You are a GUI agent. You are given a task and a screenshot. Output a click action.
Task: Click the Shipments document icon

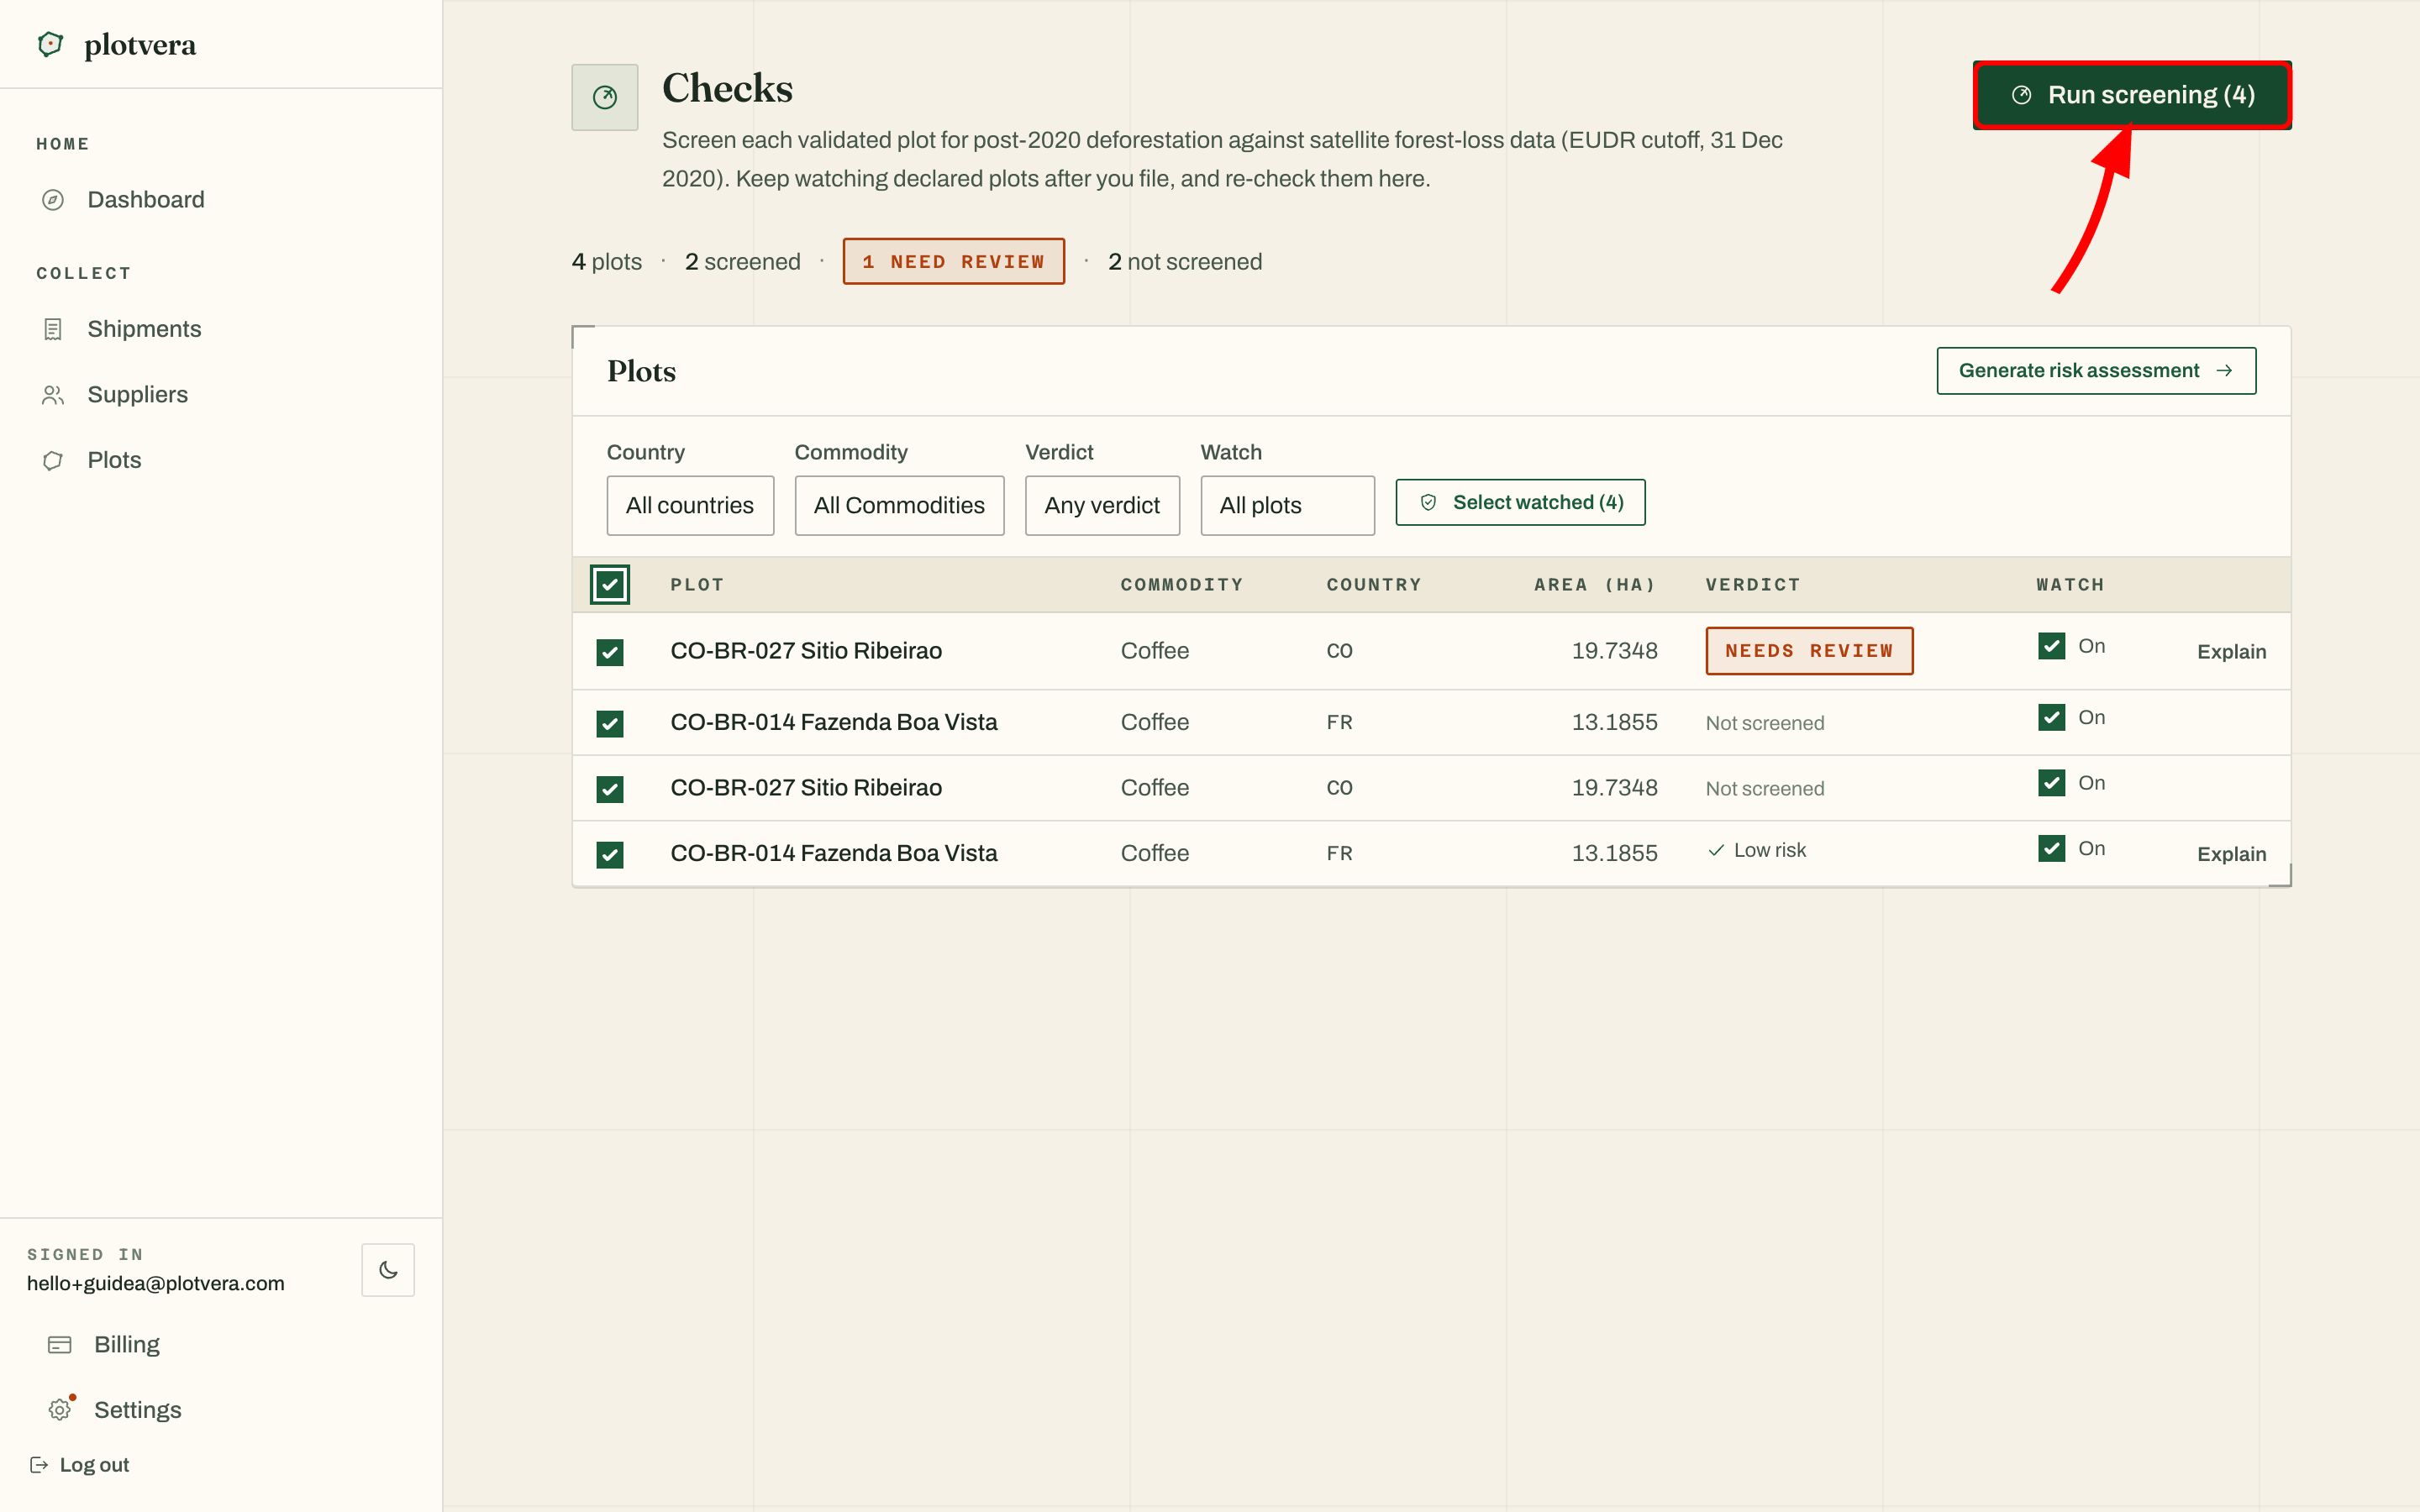53,329
